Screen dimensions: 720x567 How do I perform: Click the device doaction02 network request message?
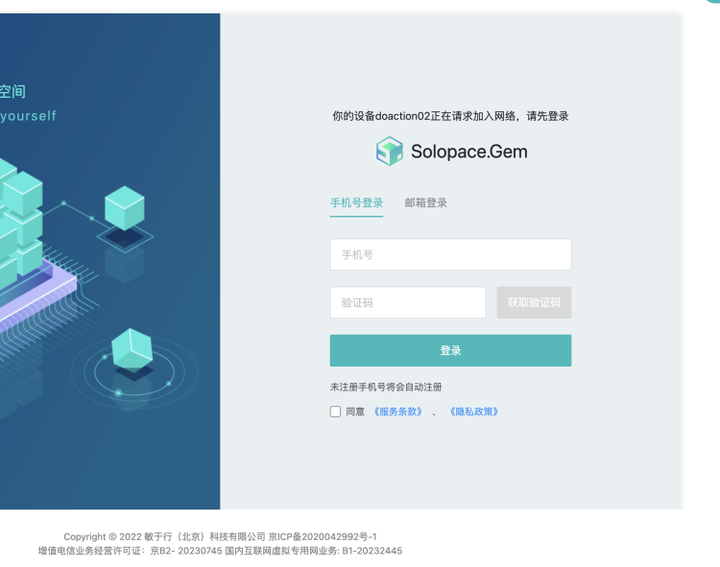pyautogui.click(x=450, y=116)
